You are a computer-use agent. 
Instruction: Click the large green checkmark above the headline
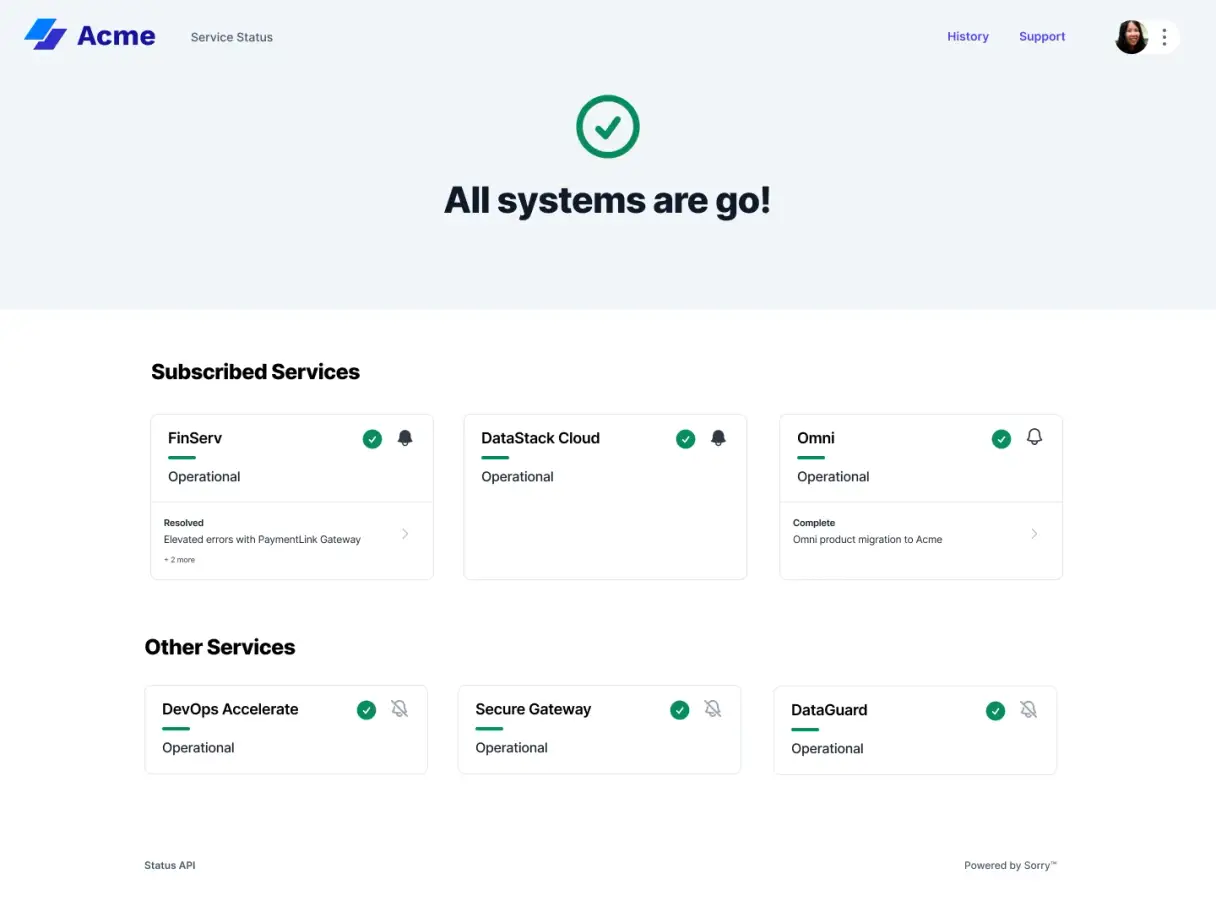pos(607,126)
